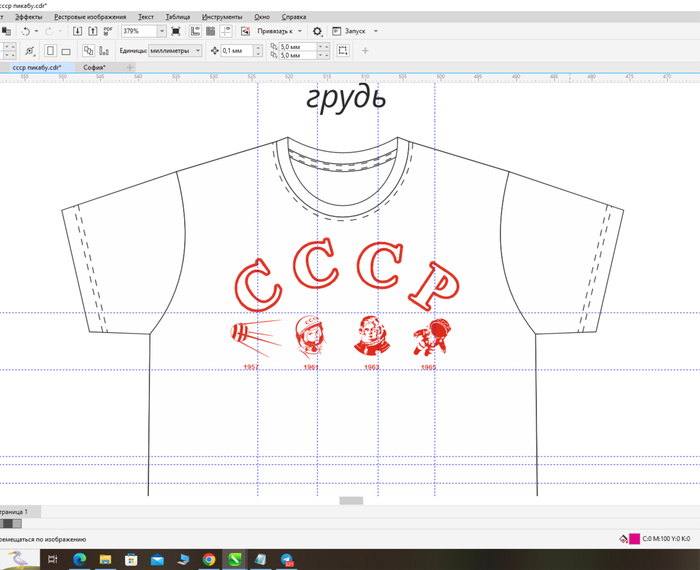Select the red letter Р artwork
This screenshot has width=700, height=570.
(x=434, y=286)
